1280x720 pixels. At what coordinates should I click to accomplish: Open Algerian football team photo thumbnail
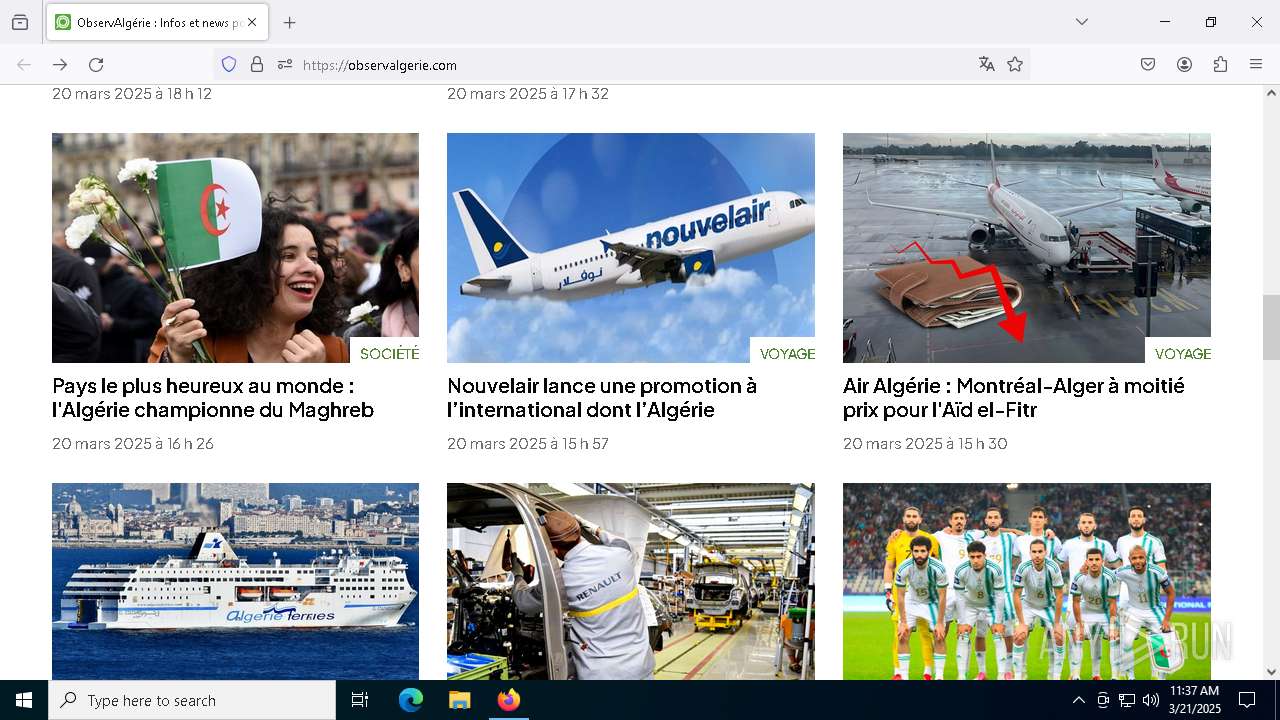coord(1027,581)
